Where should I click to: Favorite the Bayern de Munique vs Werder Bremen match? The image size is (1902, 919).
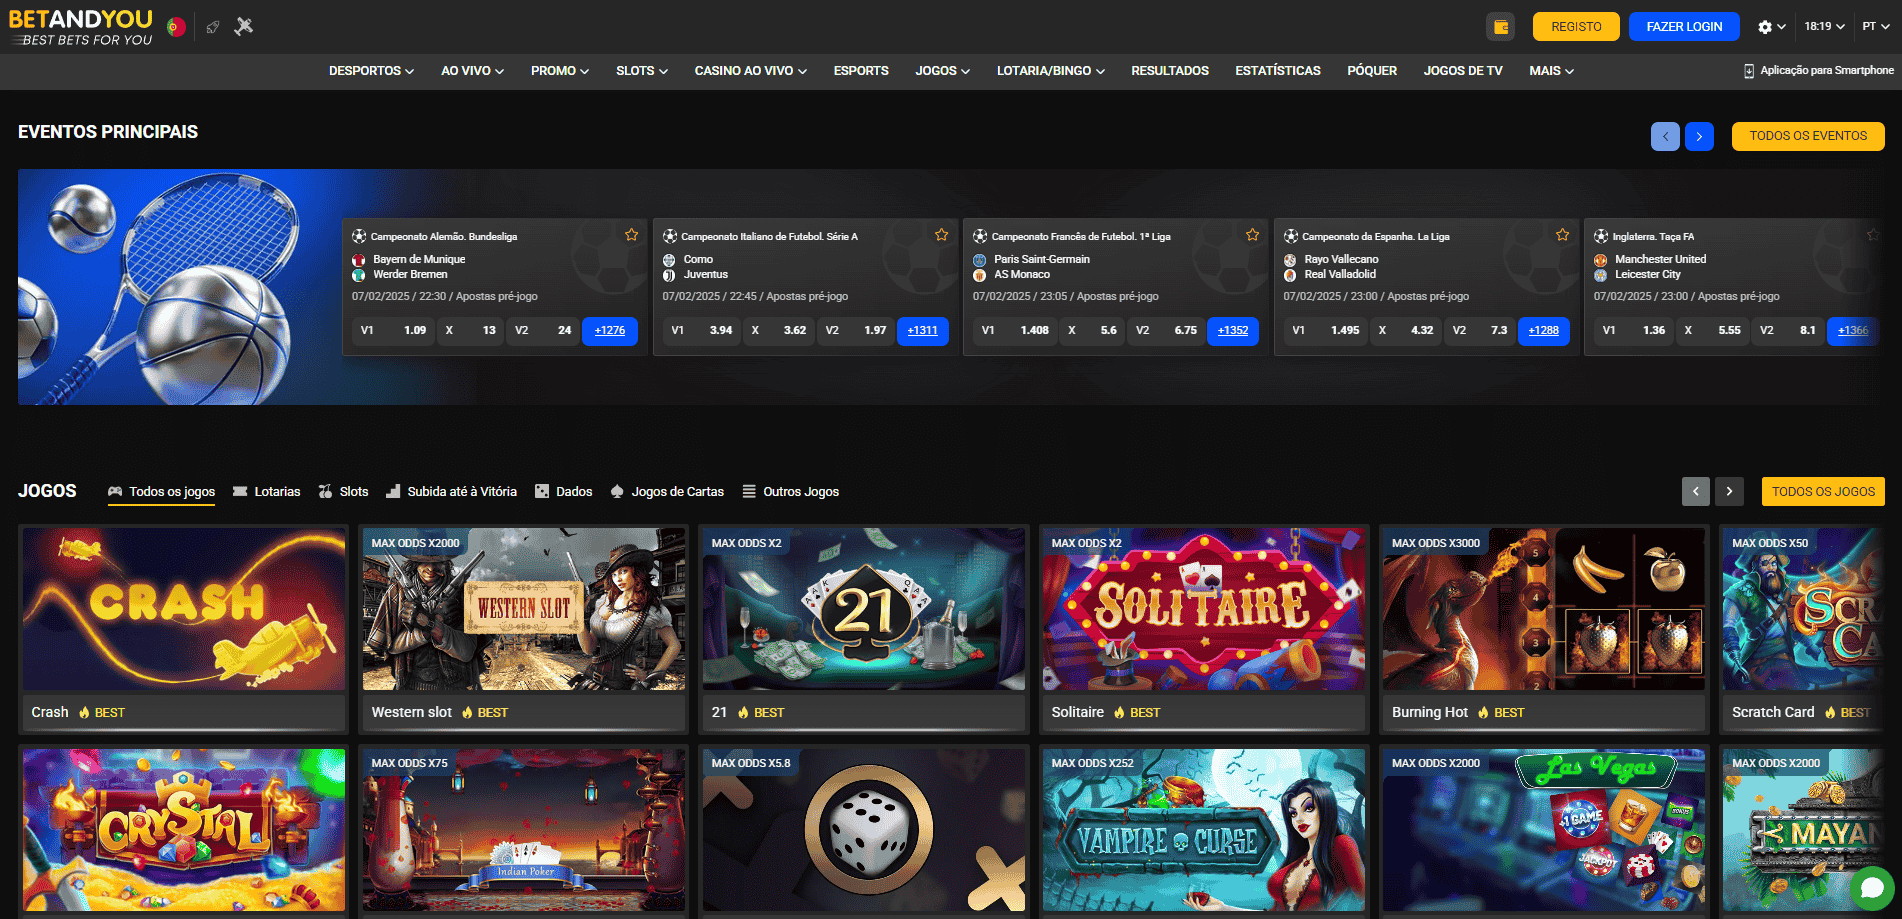point(631,234)
